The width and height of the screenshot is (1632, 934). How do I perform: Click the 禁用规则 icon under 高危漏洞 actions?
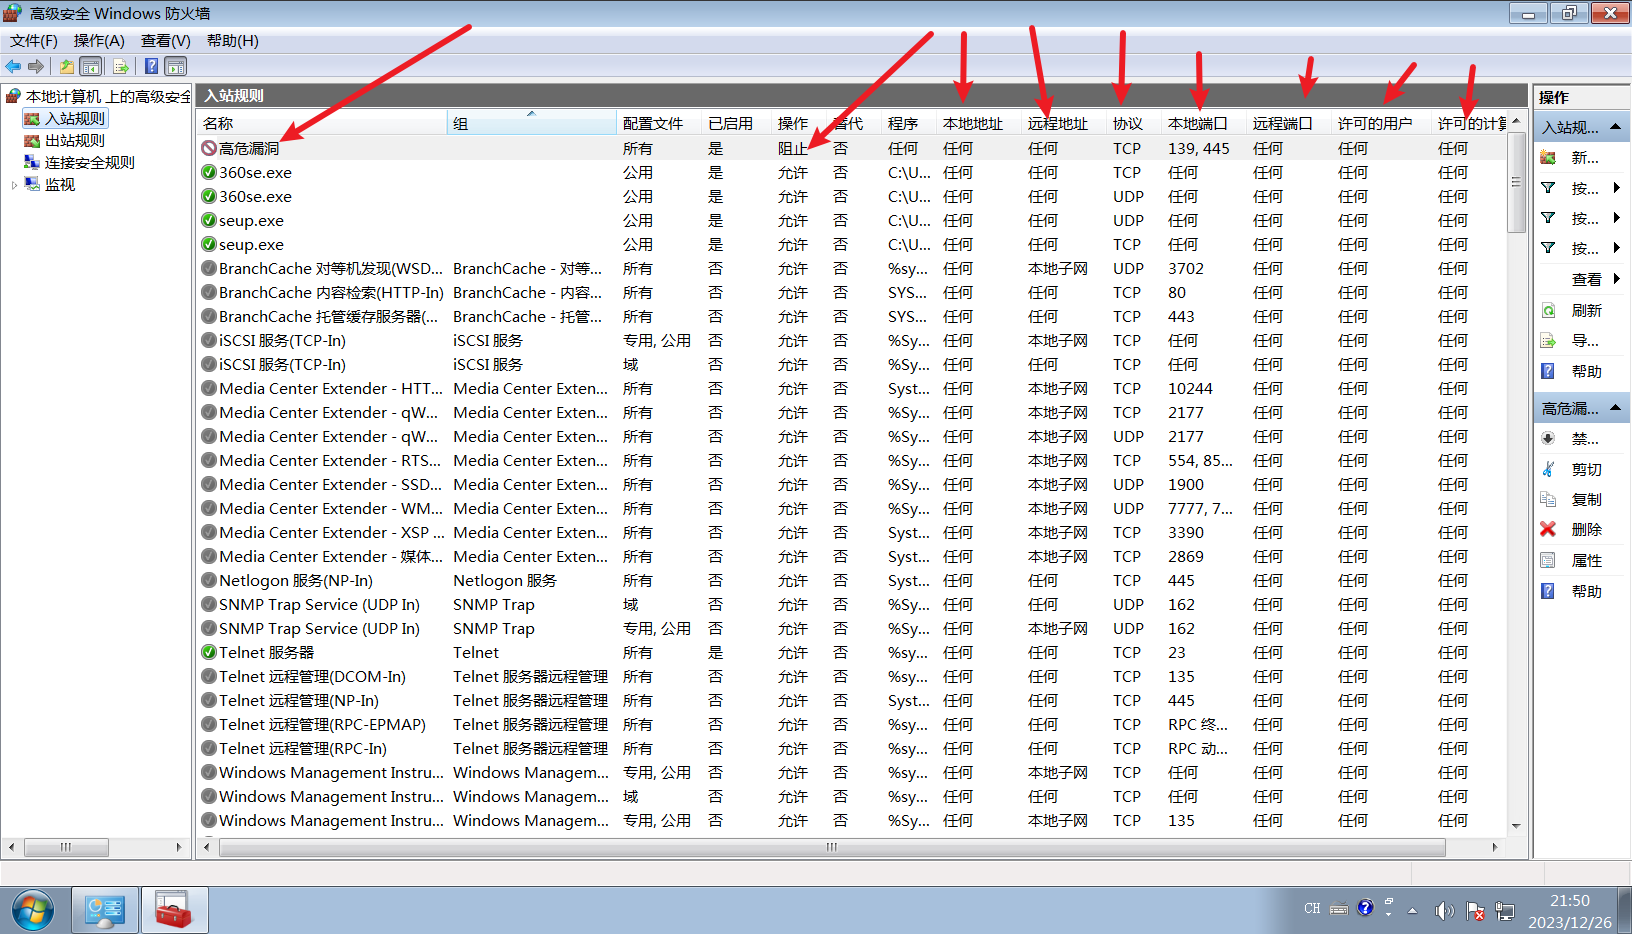point(1548,438)
